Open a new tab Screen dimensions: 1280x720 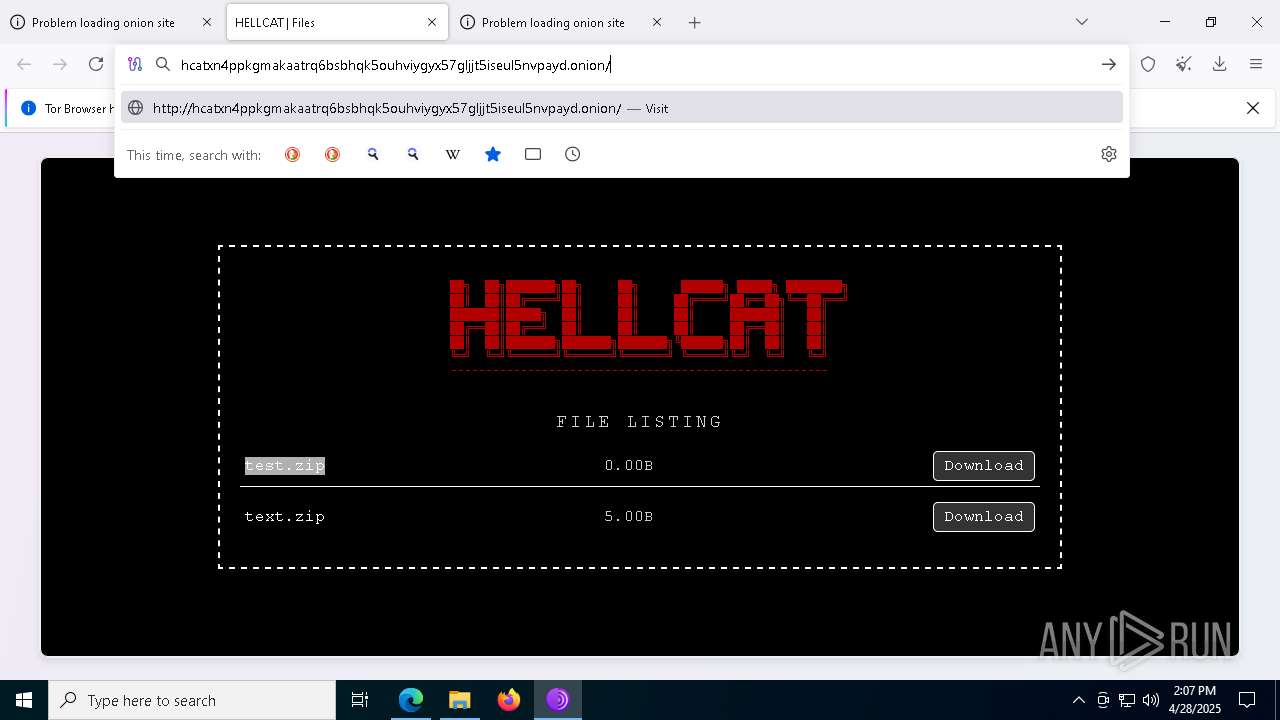(x=694, y=22)
